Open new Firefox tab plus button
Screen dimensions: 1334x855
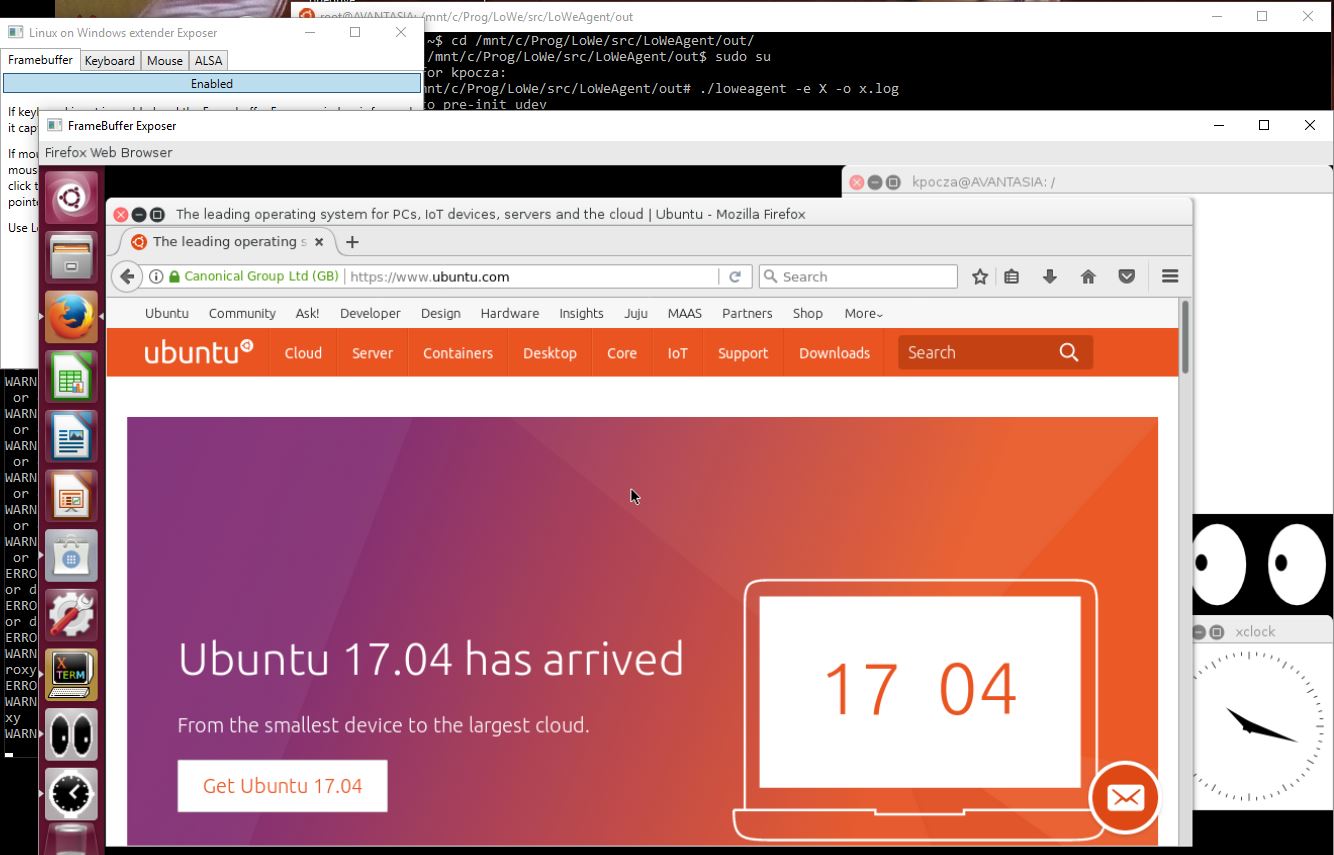(x=352, y=242)
